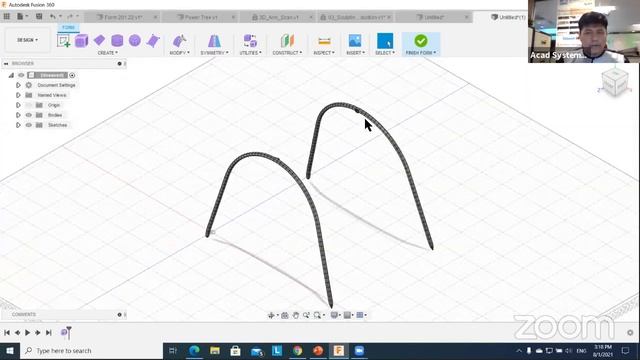This screenshot has height=360, width=640.
Task: Click the Symmetry mirror icon
Action: (214, 41)
